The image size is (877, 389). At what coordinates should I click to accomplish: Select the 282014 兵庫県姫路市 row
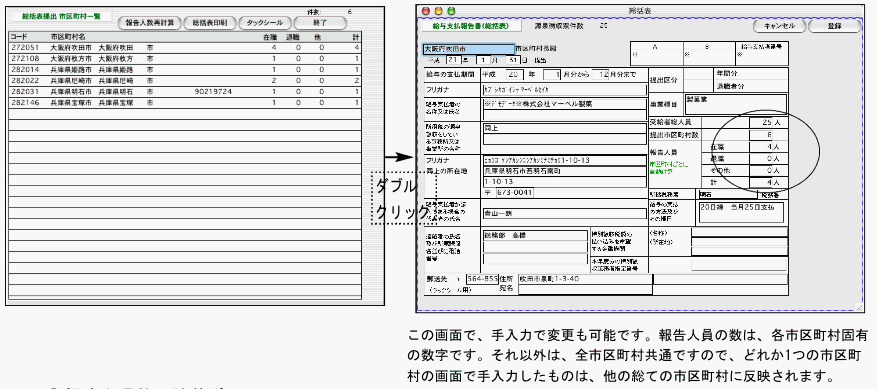185,69
